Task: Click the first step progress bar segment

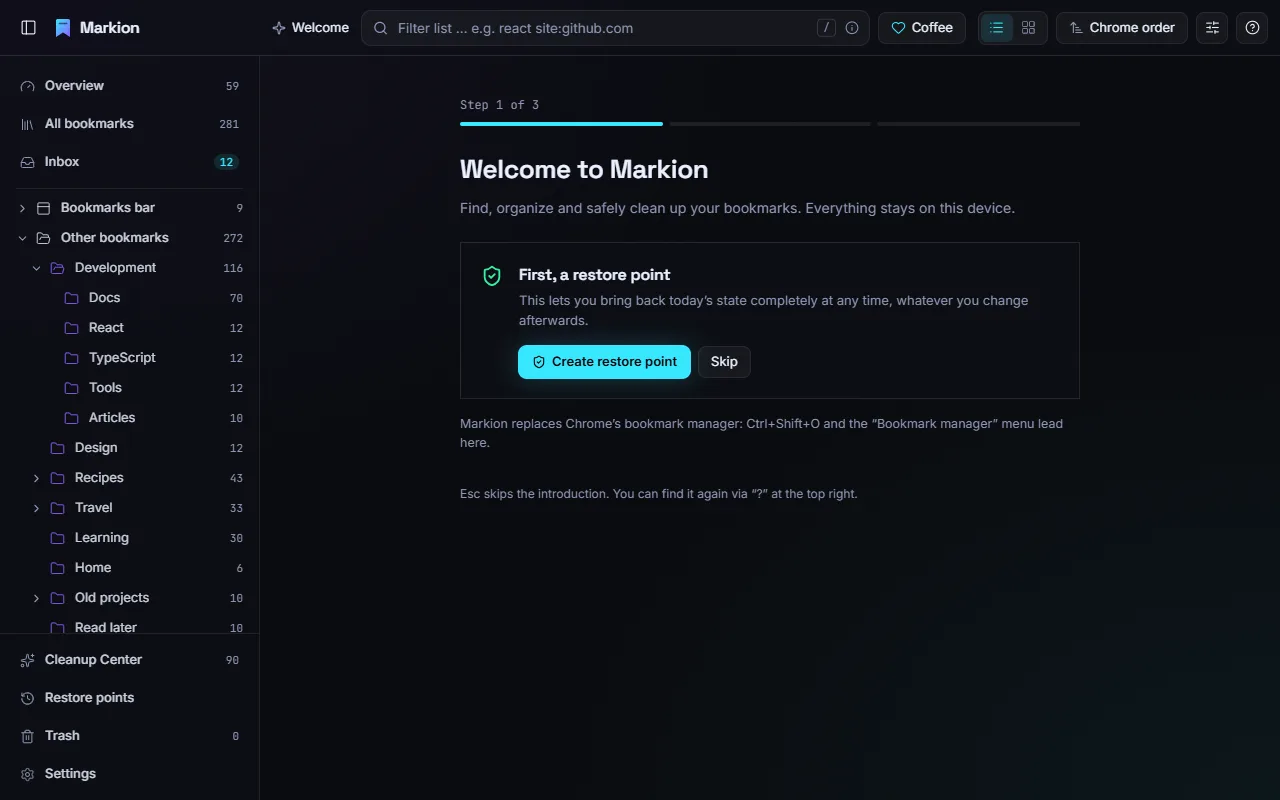Action: tap(561, 124)
